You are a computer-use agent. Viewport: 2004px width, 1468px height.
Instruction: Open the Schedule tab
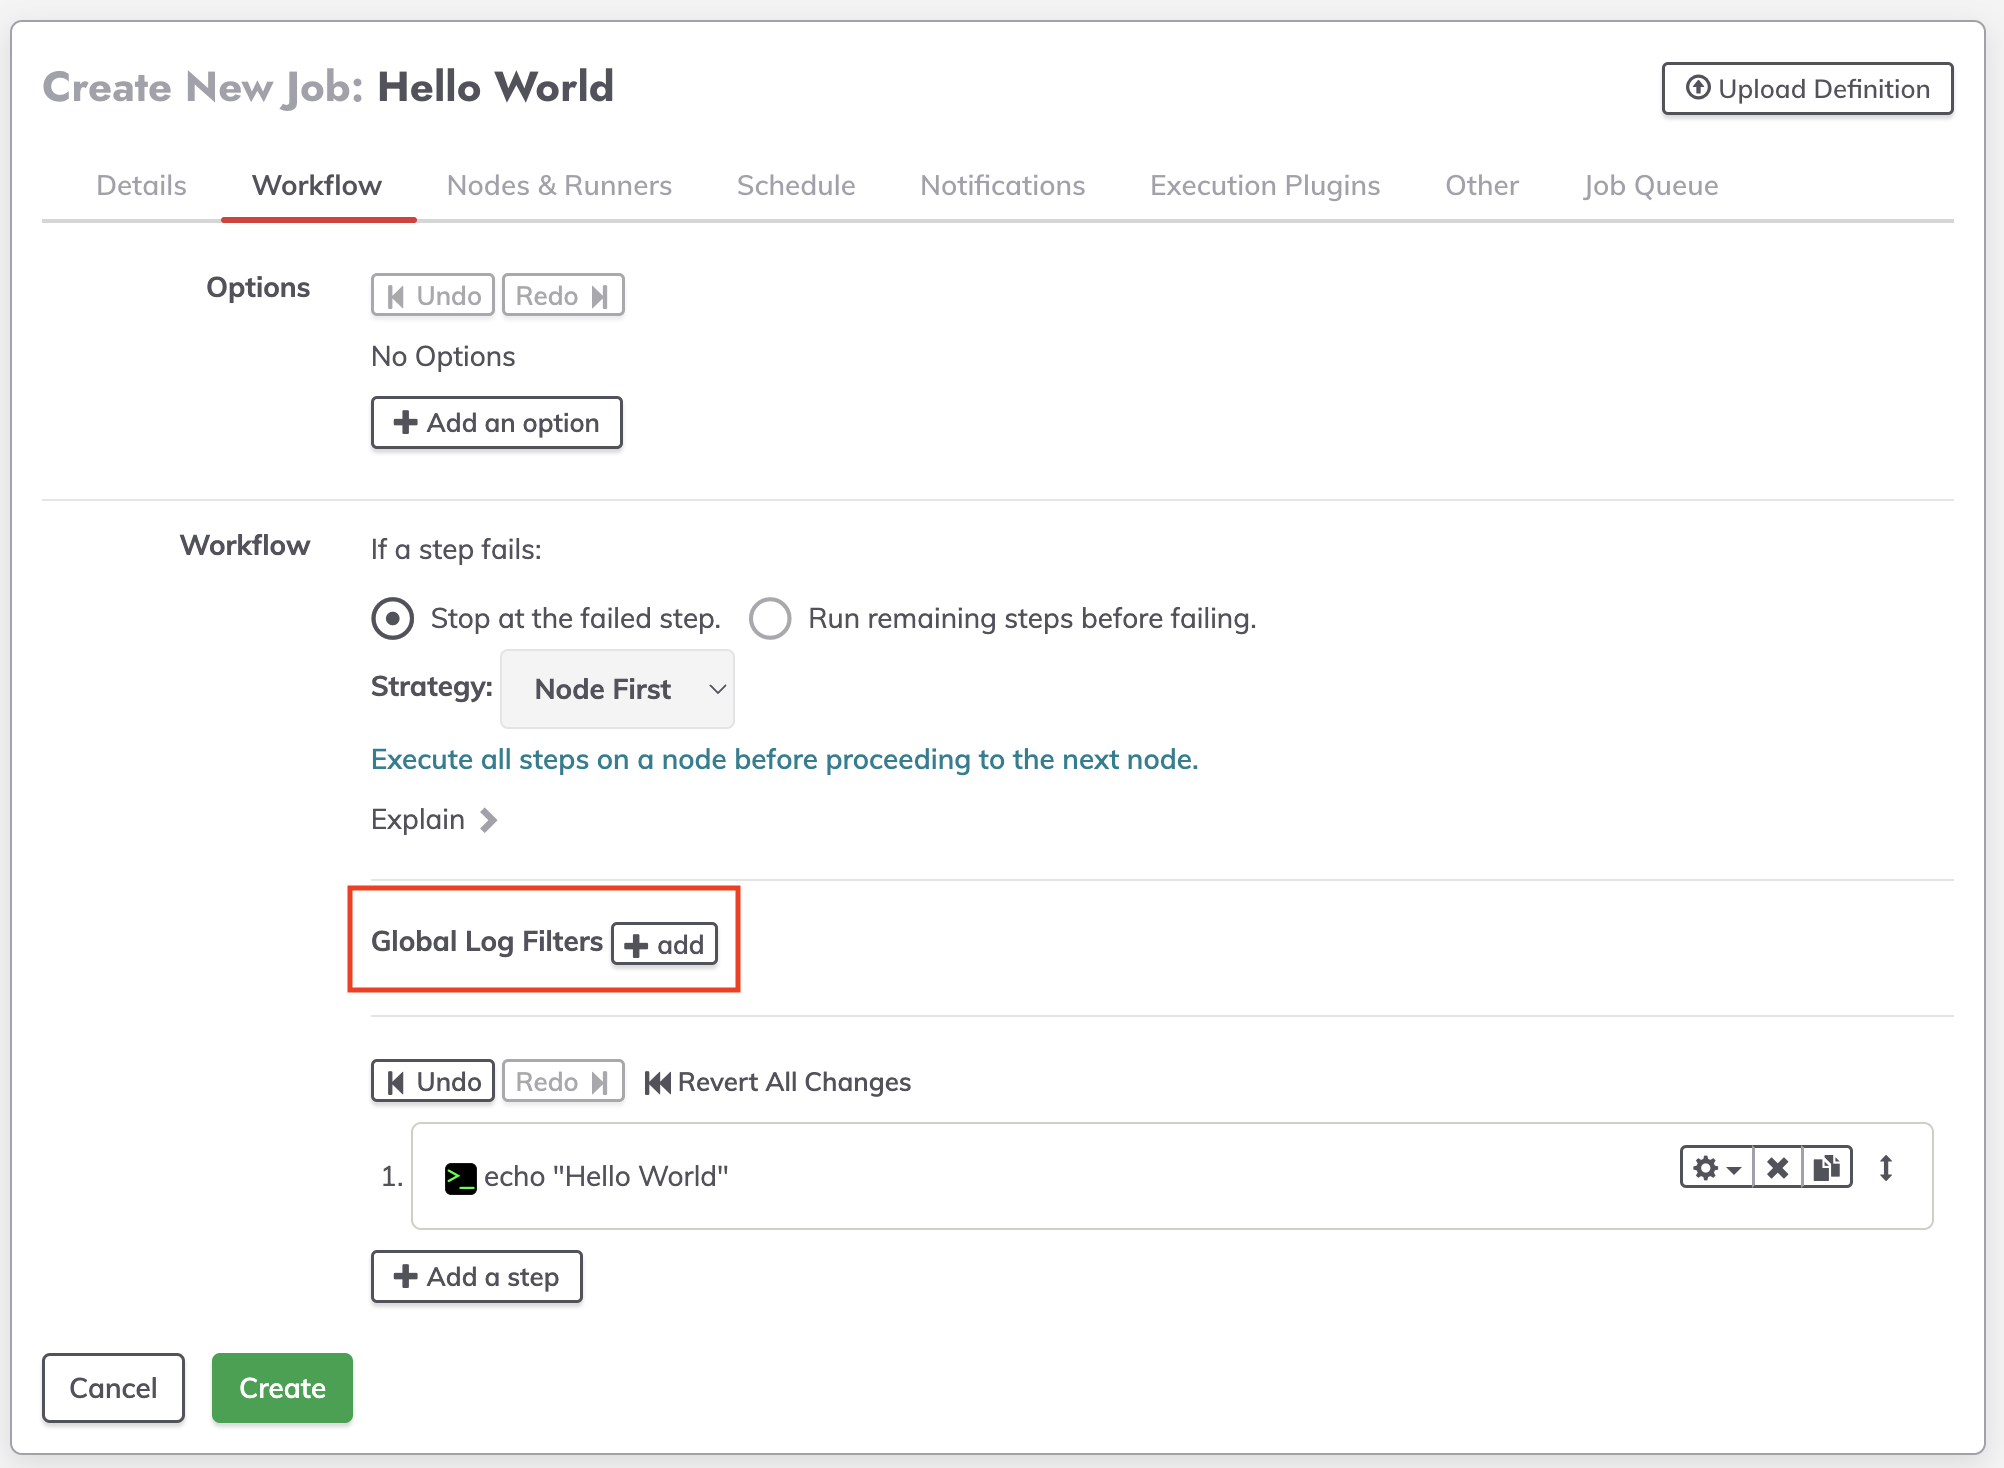[x=796, y=185]
